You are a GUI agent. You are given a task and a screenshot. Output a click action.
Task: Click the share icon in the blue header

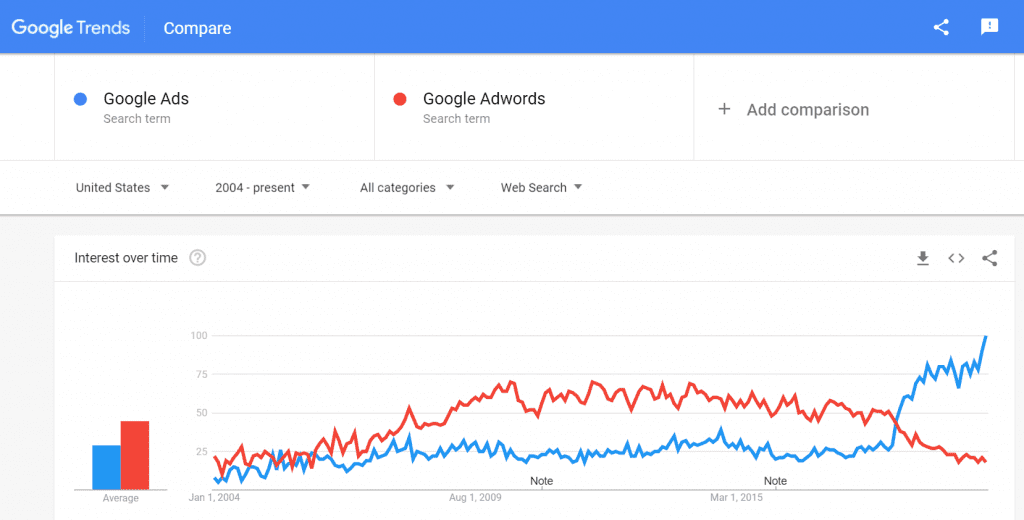pyautogui.click(x=941, y=27)
